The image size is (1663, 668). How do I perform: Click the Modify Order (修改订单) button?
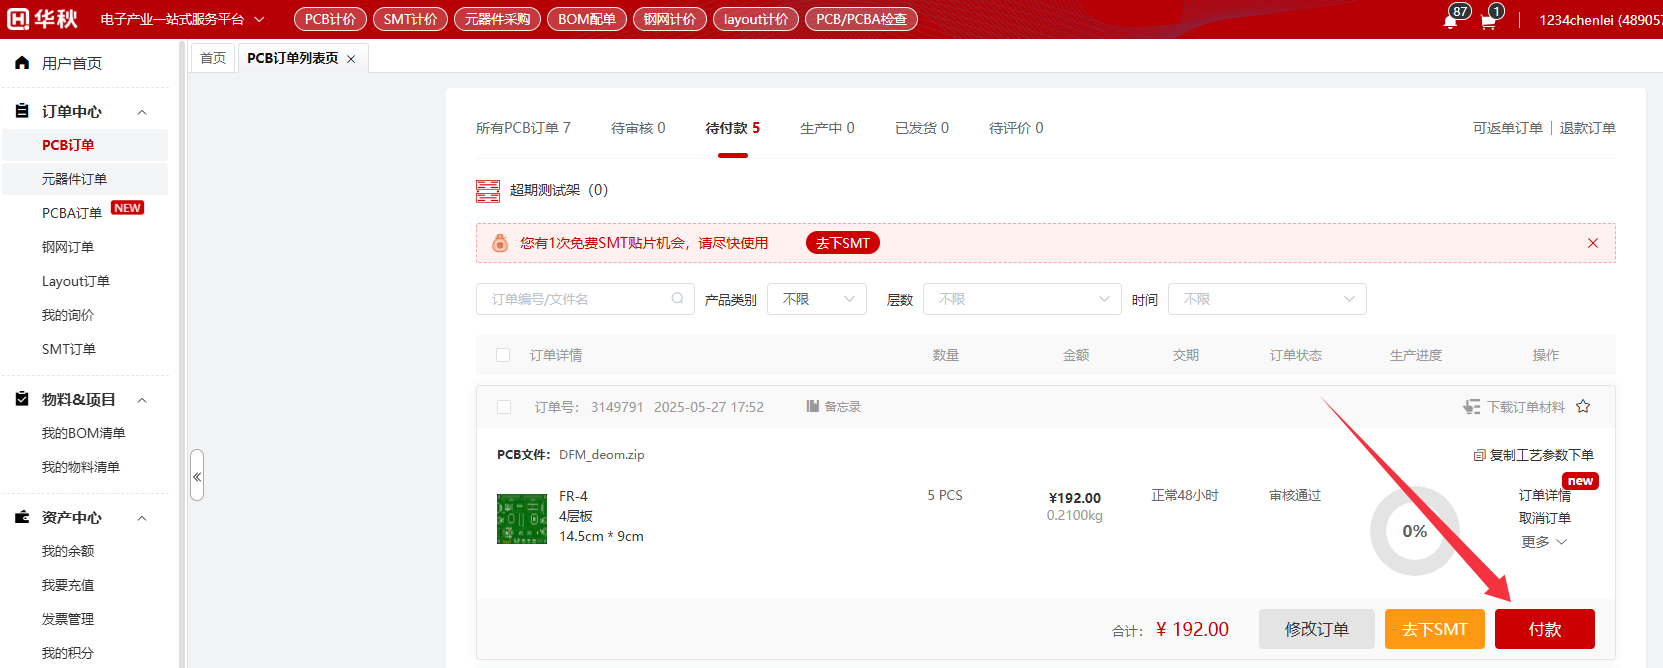coord(1316,629)
